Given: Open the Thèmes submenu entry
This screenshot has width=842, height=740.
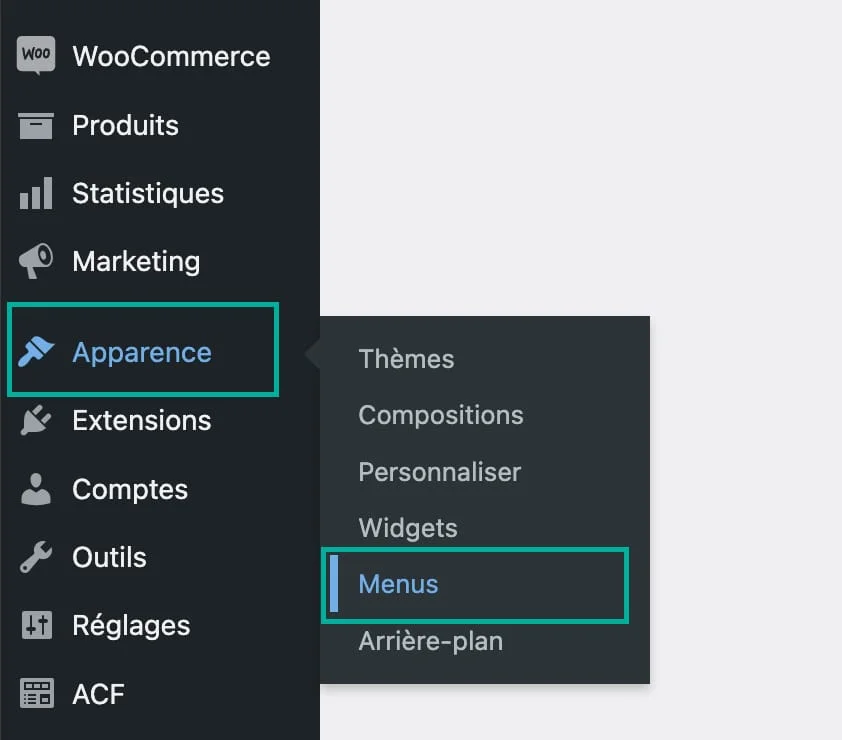Looking at the screenshot, I should pos(406,359).
